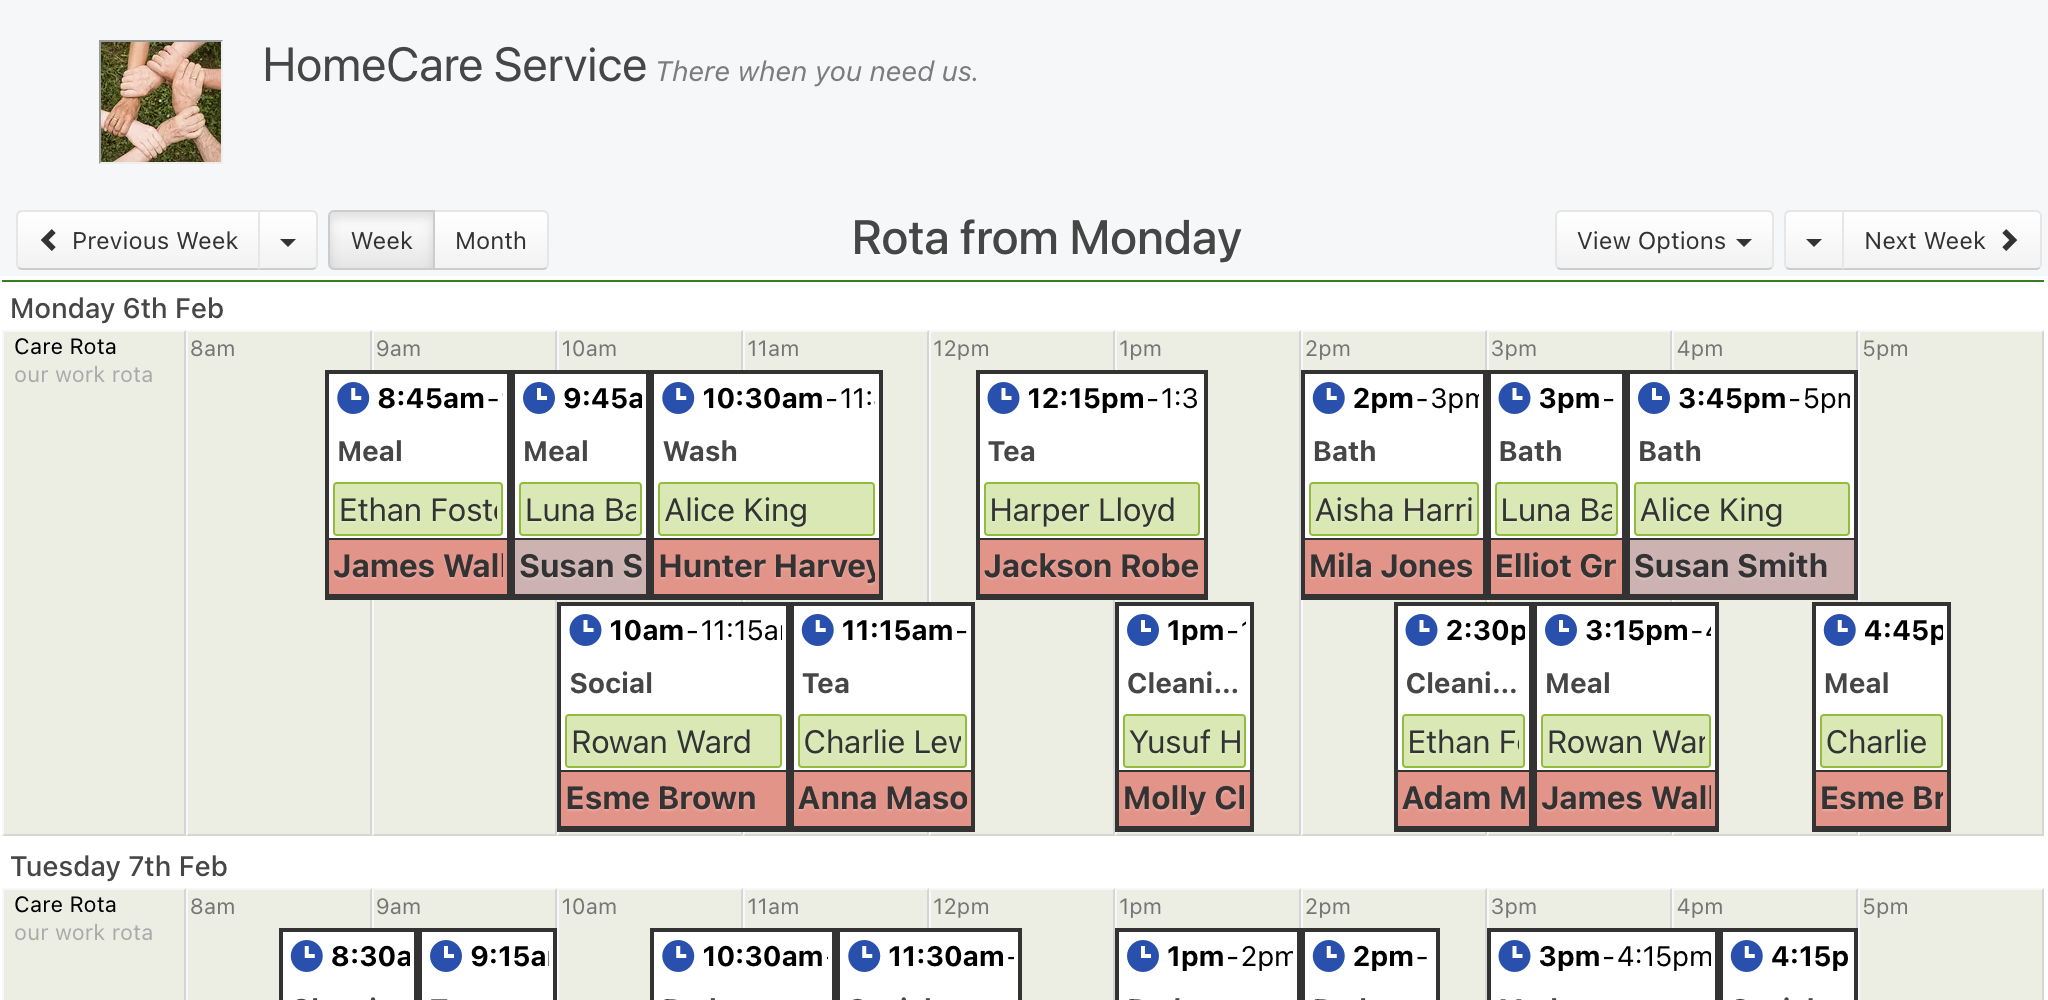Image resolution: width=2048 pixels, height=1000 pixels.
Task: Expand the dropdown arrow beside Previous Week
Action: pos(288,240)
